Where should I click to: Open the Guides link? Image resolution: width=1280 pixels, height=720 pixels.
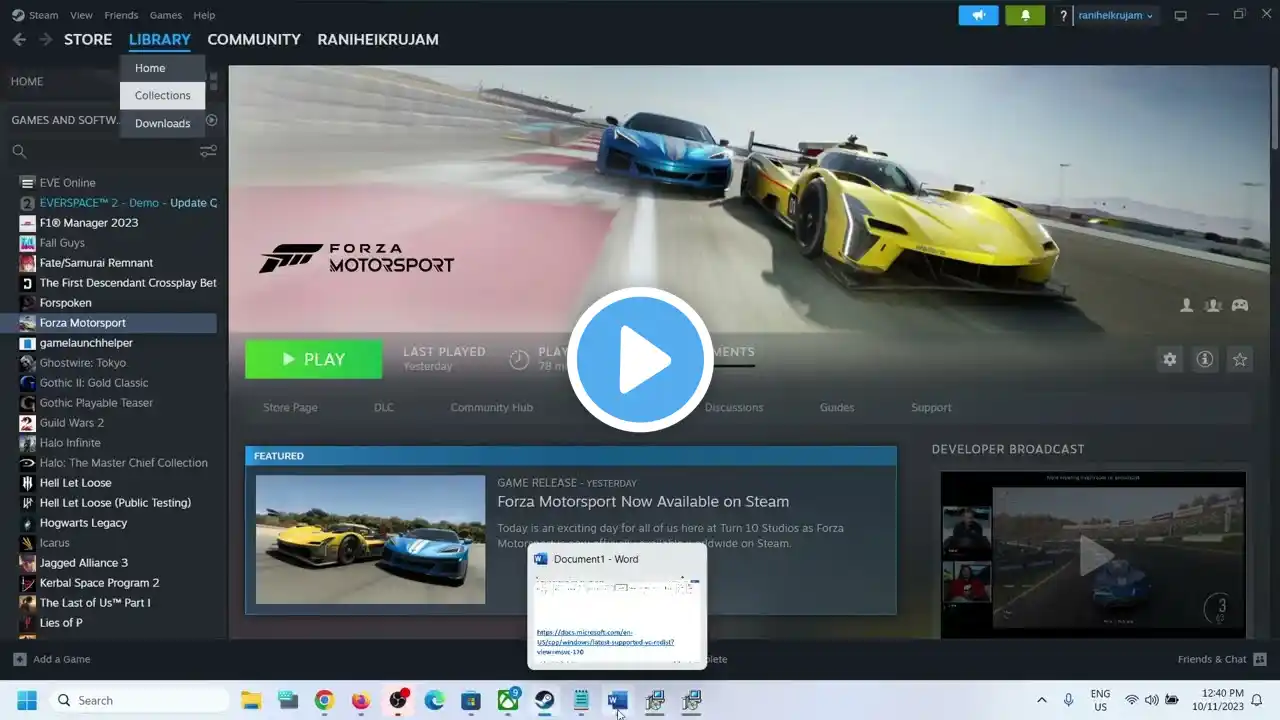[837, 407]
